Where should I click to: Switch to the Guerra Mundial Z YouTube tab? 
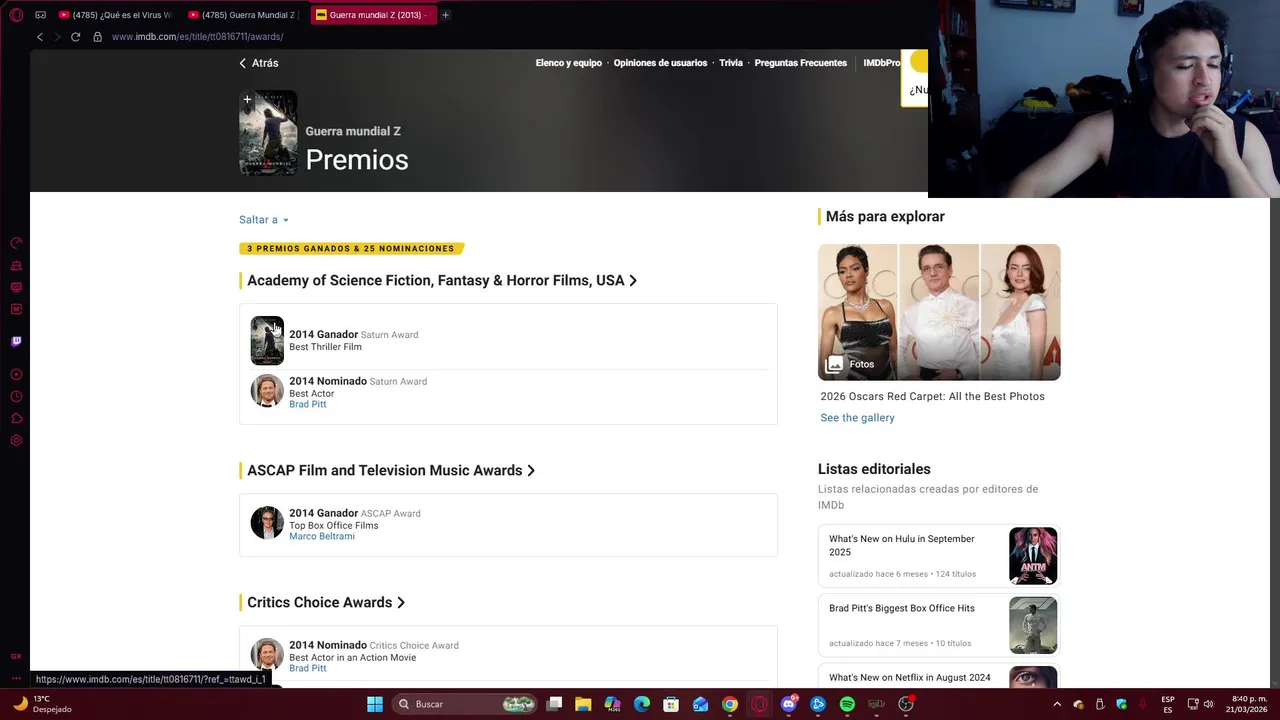click(243, 15)
